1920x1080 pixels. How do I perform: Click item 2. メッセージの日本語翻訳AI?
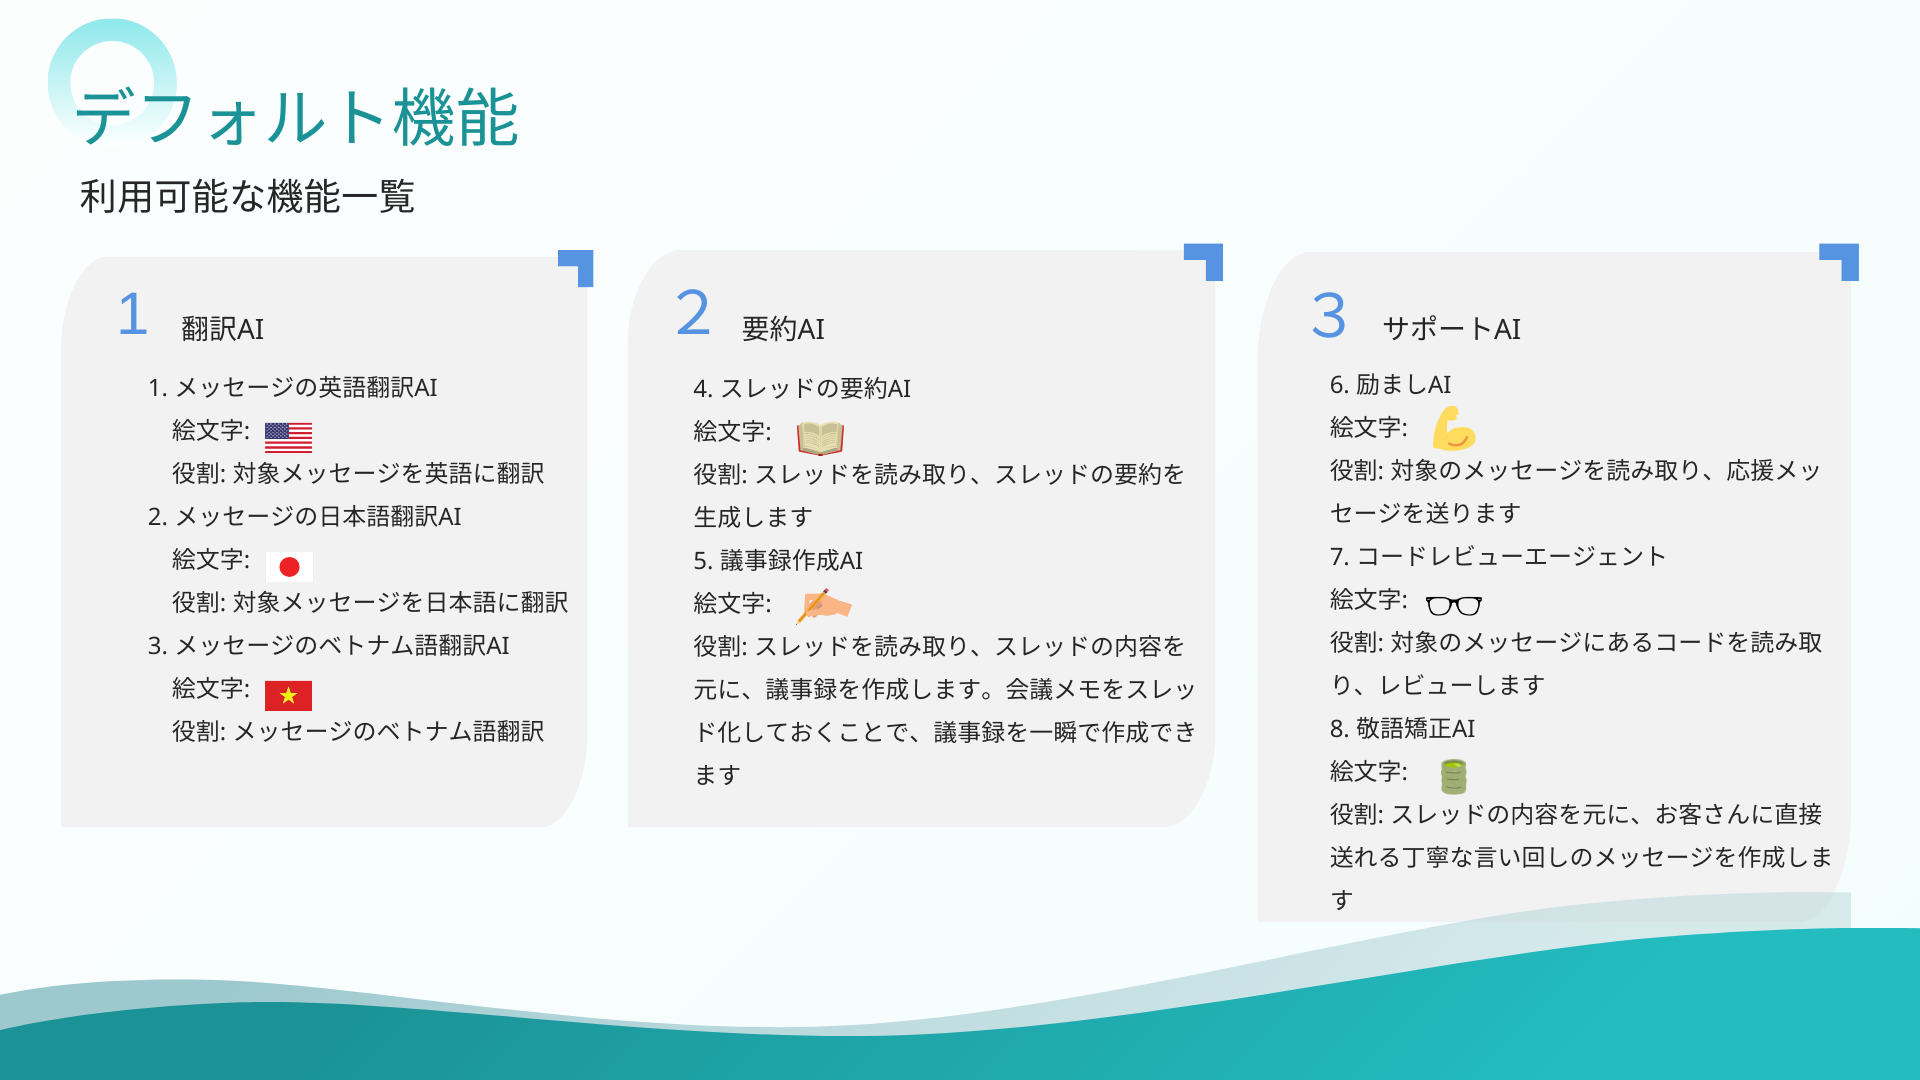pyautogui.click(x=305, y=516)
